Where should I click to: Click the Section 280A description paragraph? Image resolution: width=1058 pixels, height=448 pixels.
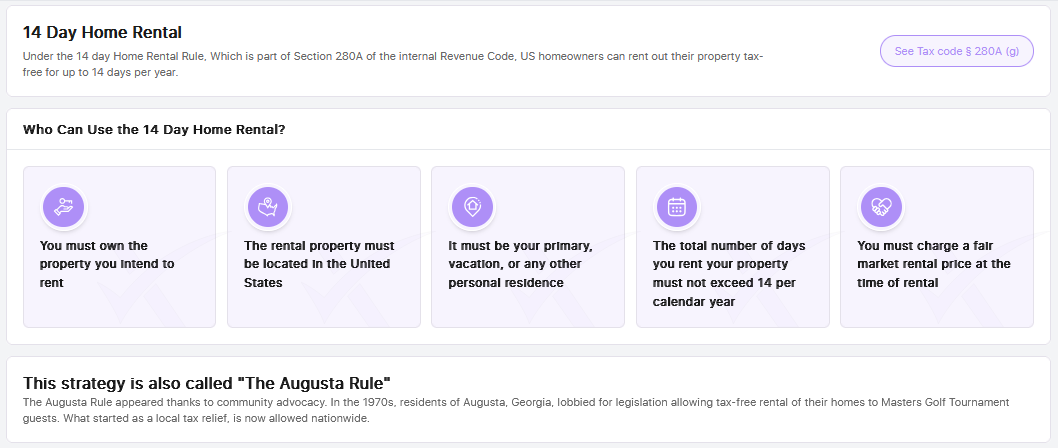coord(393,65)
